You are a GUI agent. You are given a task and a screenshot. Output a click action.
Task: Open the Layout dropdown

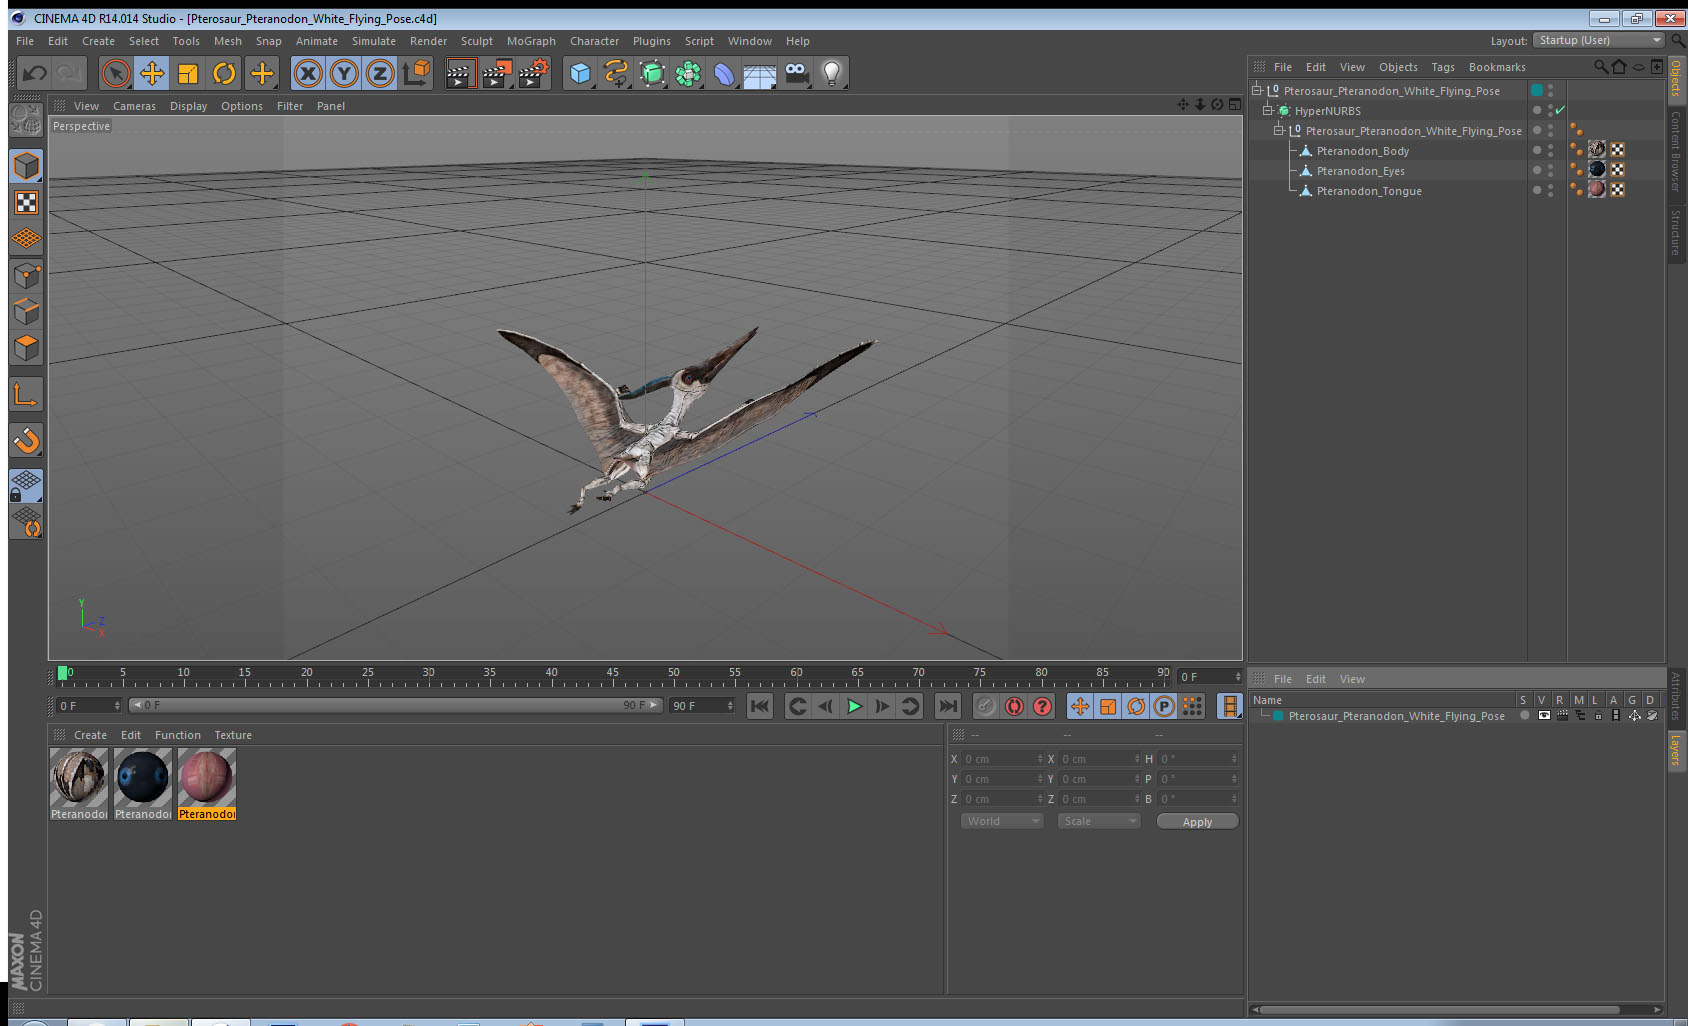click(1600, 40)
